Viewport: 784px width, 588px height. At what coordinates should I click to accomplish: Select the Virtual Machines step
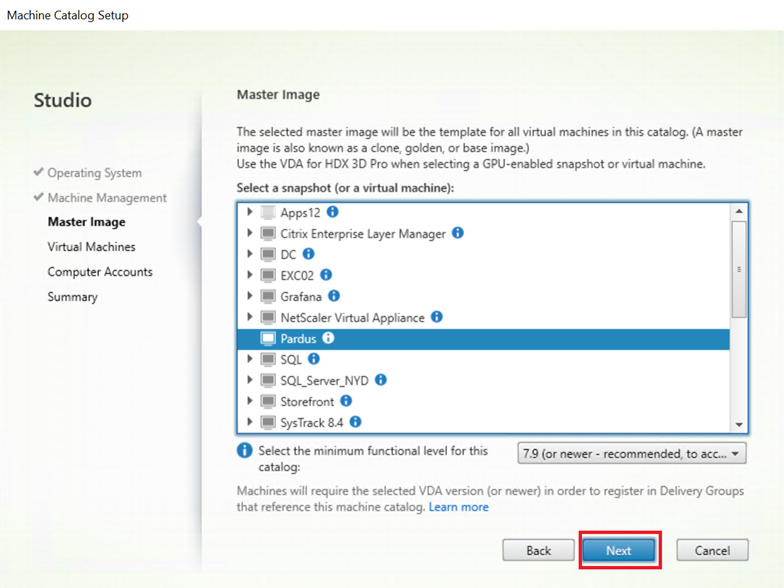click(92, 247)
